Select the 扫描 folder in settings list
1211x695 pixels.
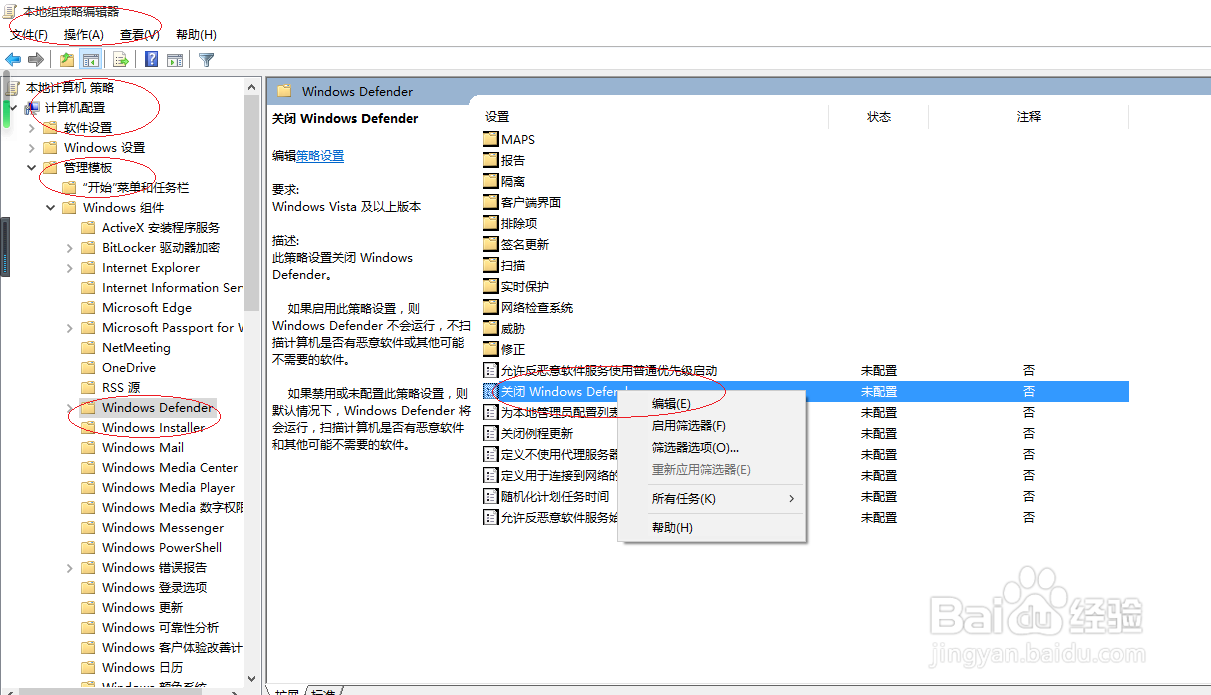point(504,265)
